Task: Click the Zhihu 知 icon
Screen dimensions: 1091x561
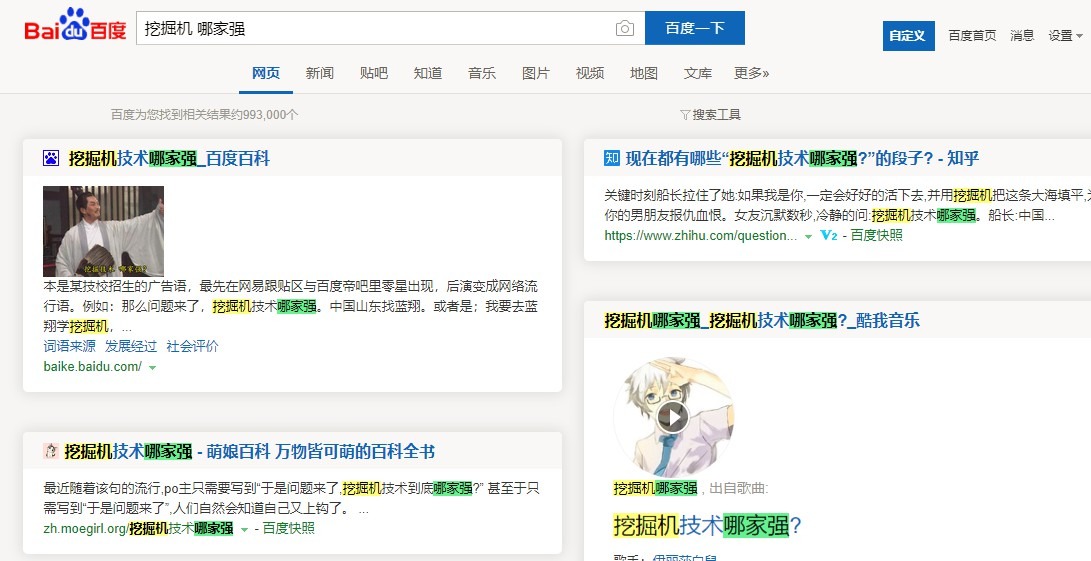Action: tap(612, 158)
